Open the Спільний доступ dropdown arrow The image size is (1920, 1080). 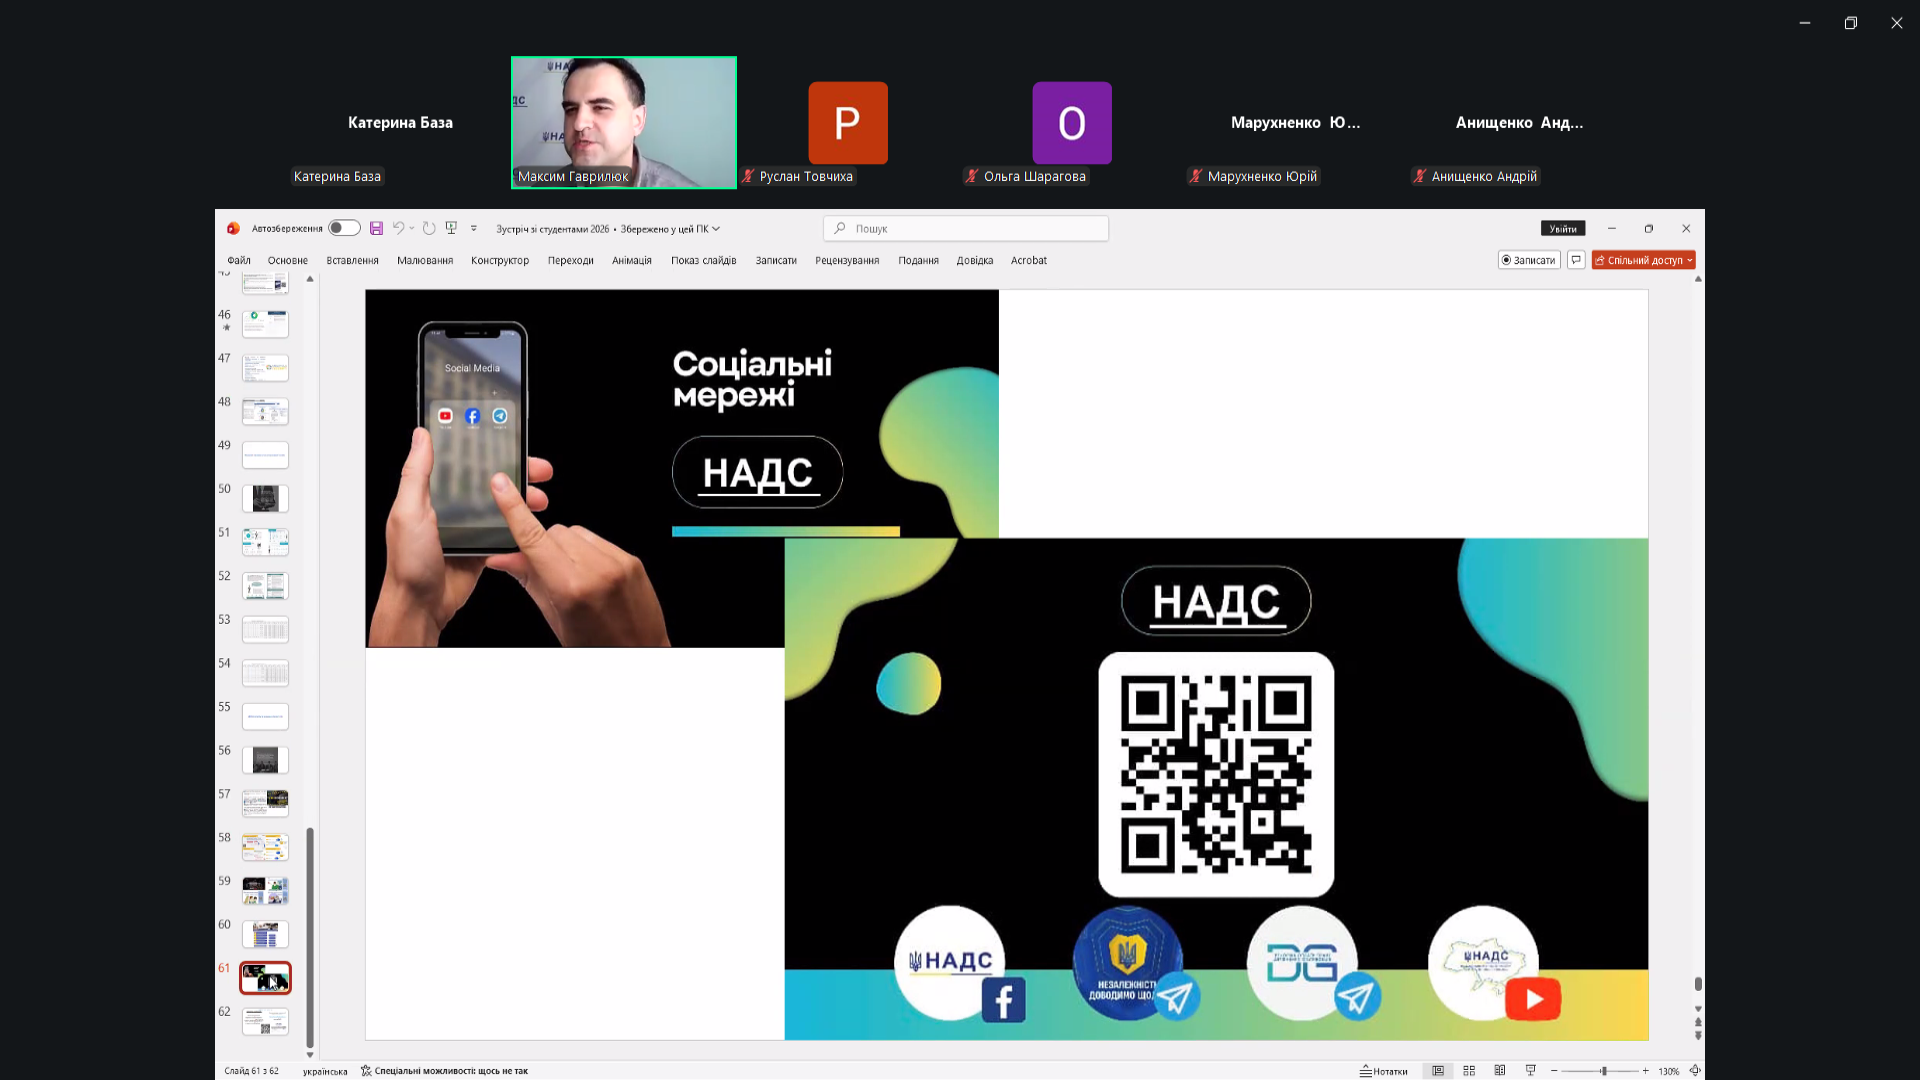(1690, 260)
